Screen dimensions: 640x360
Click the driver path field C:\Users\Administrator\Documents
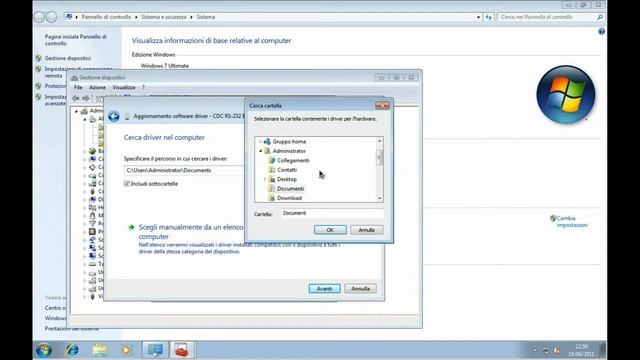[184, 170]
